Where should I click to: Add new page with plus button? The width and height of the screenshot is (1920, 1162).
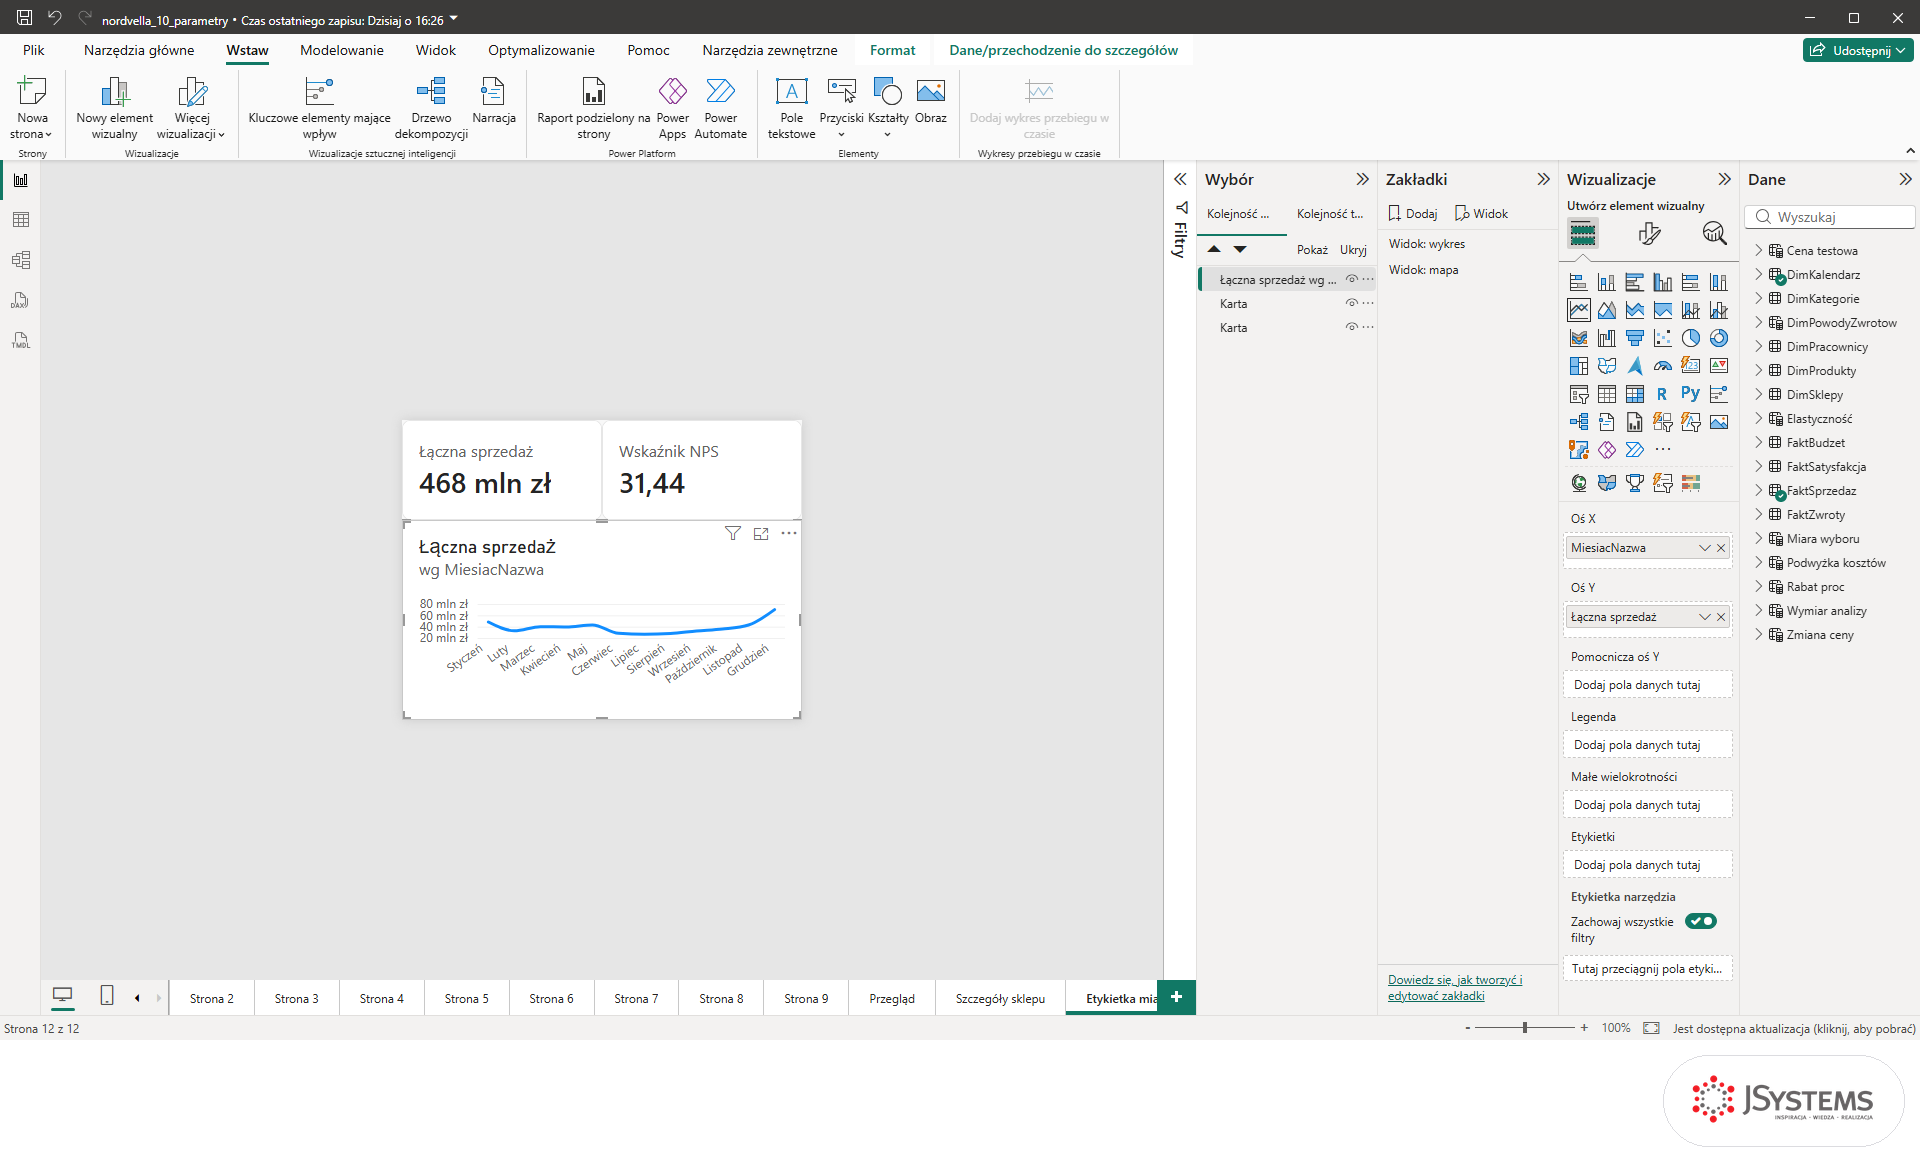click(1176, 997)
